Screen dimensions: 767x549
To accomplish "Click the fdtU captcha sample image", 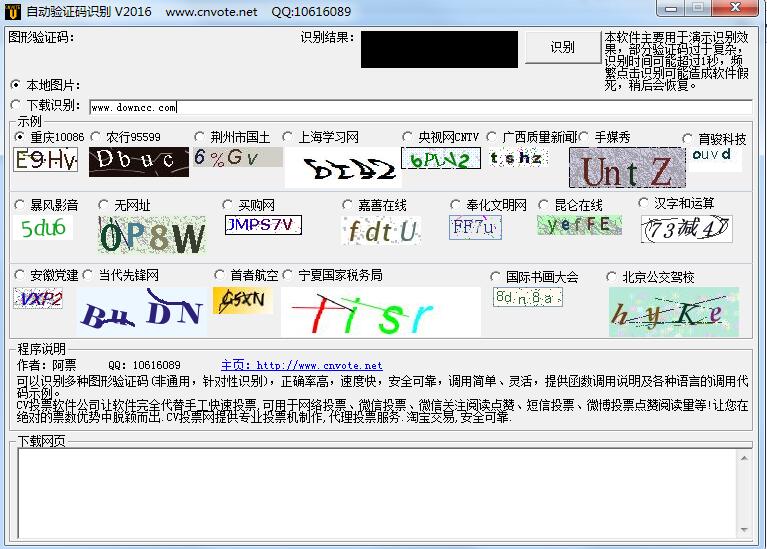I will [382, 230].
